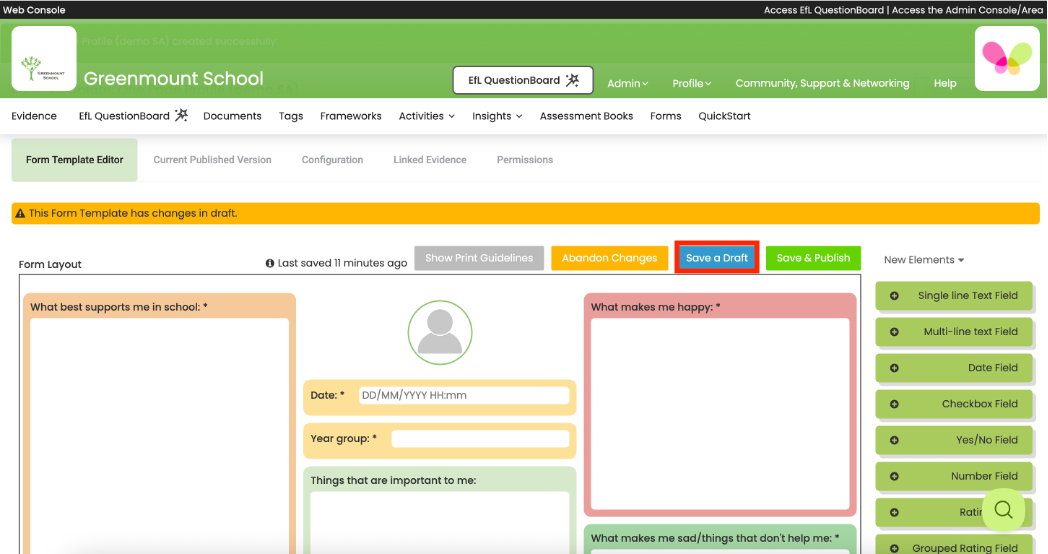Click the profile avatar placeholder
The width and height of the screenshot is (1048, 554).
[440, 332]
